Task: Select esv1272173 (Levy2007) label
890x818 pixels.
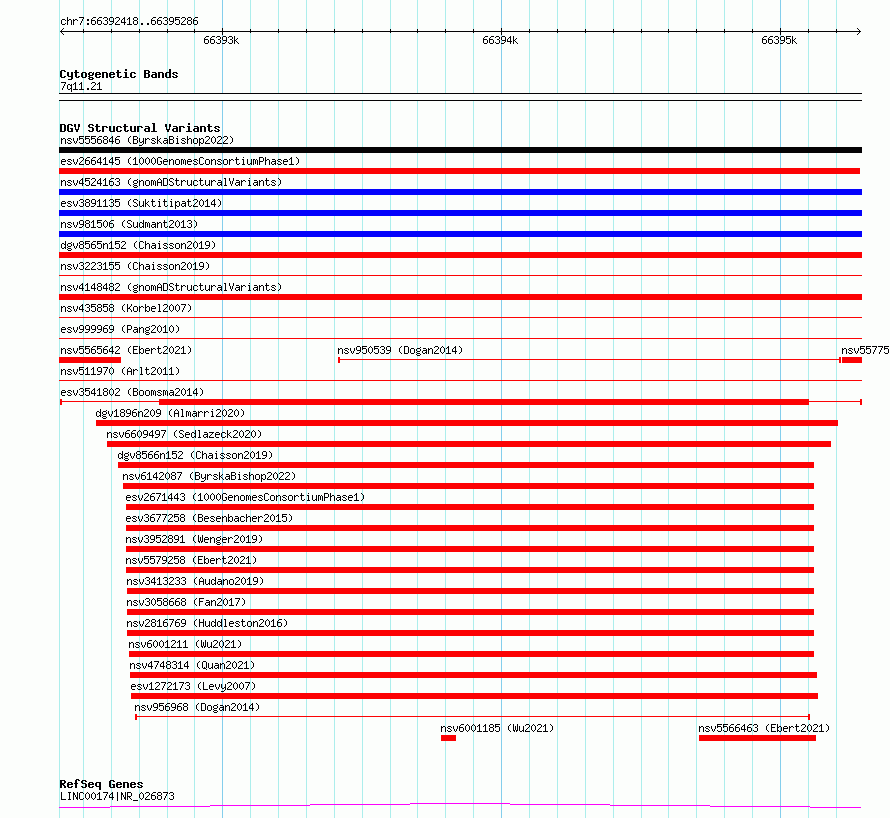Action: point(193,686)
